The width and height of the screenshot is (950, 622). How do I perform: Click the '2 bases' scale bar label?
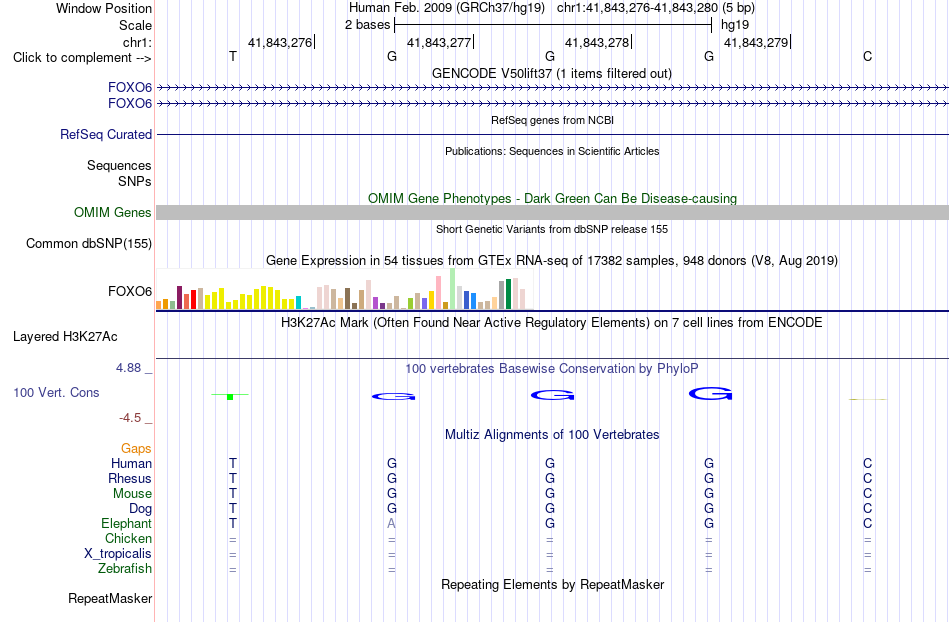(368, 25)
